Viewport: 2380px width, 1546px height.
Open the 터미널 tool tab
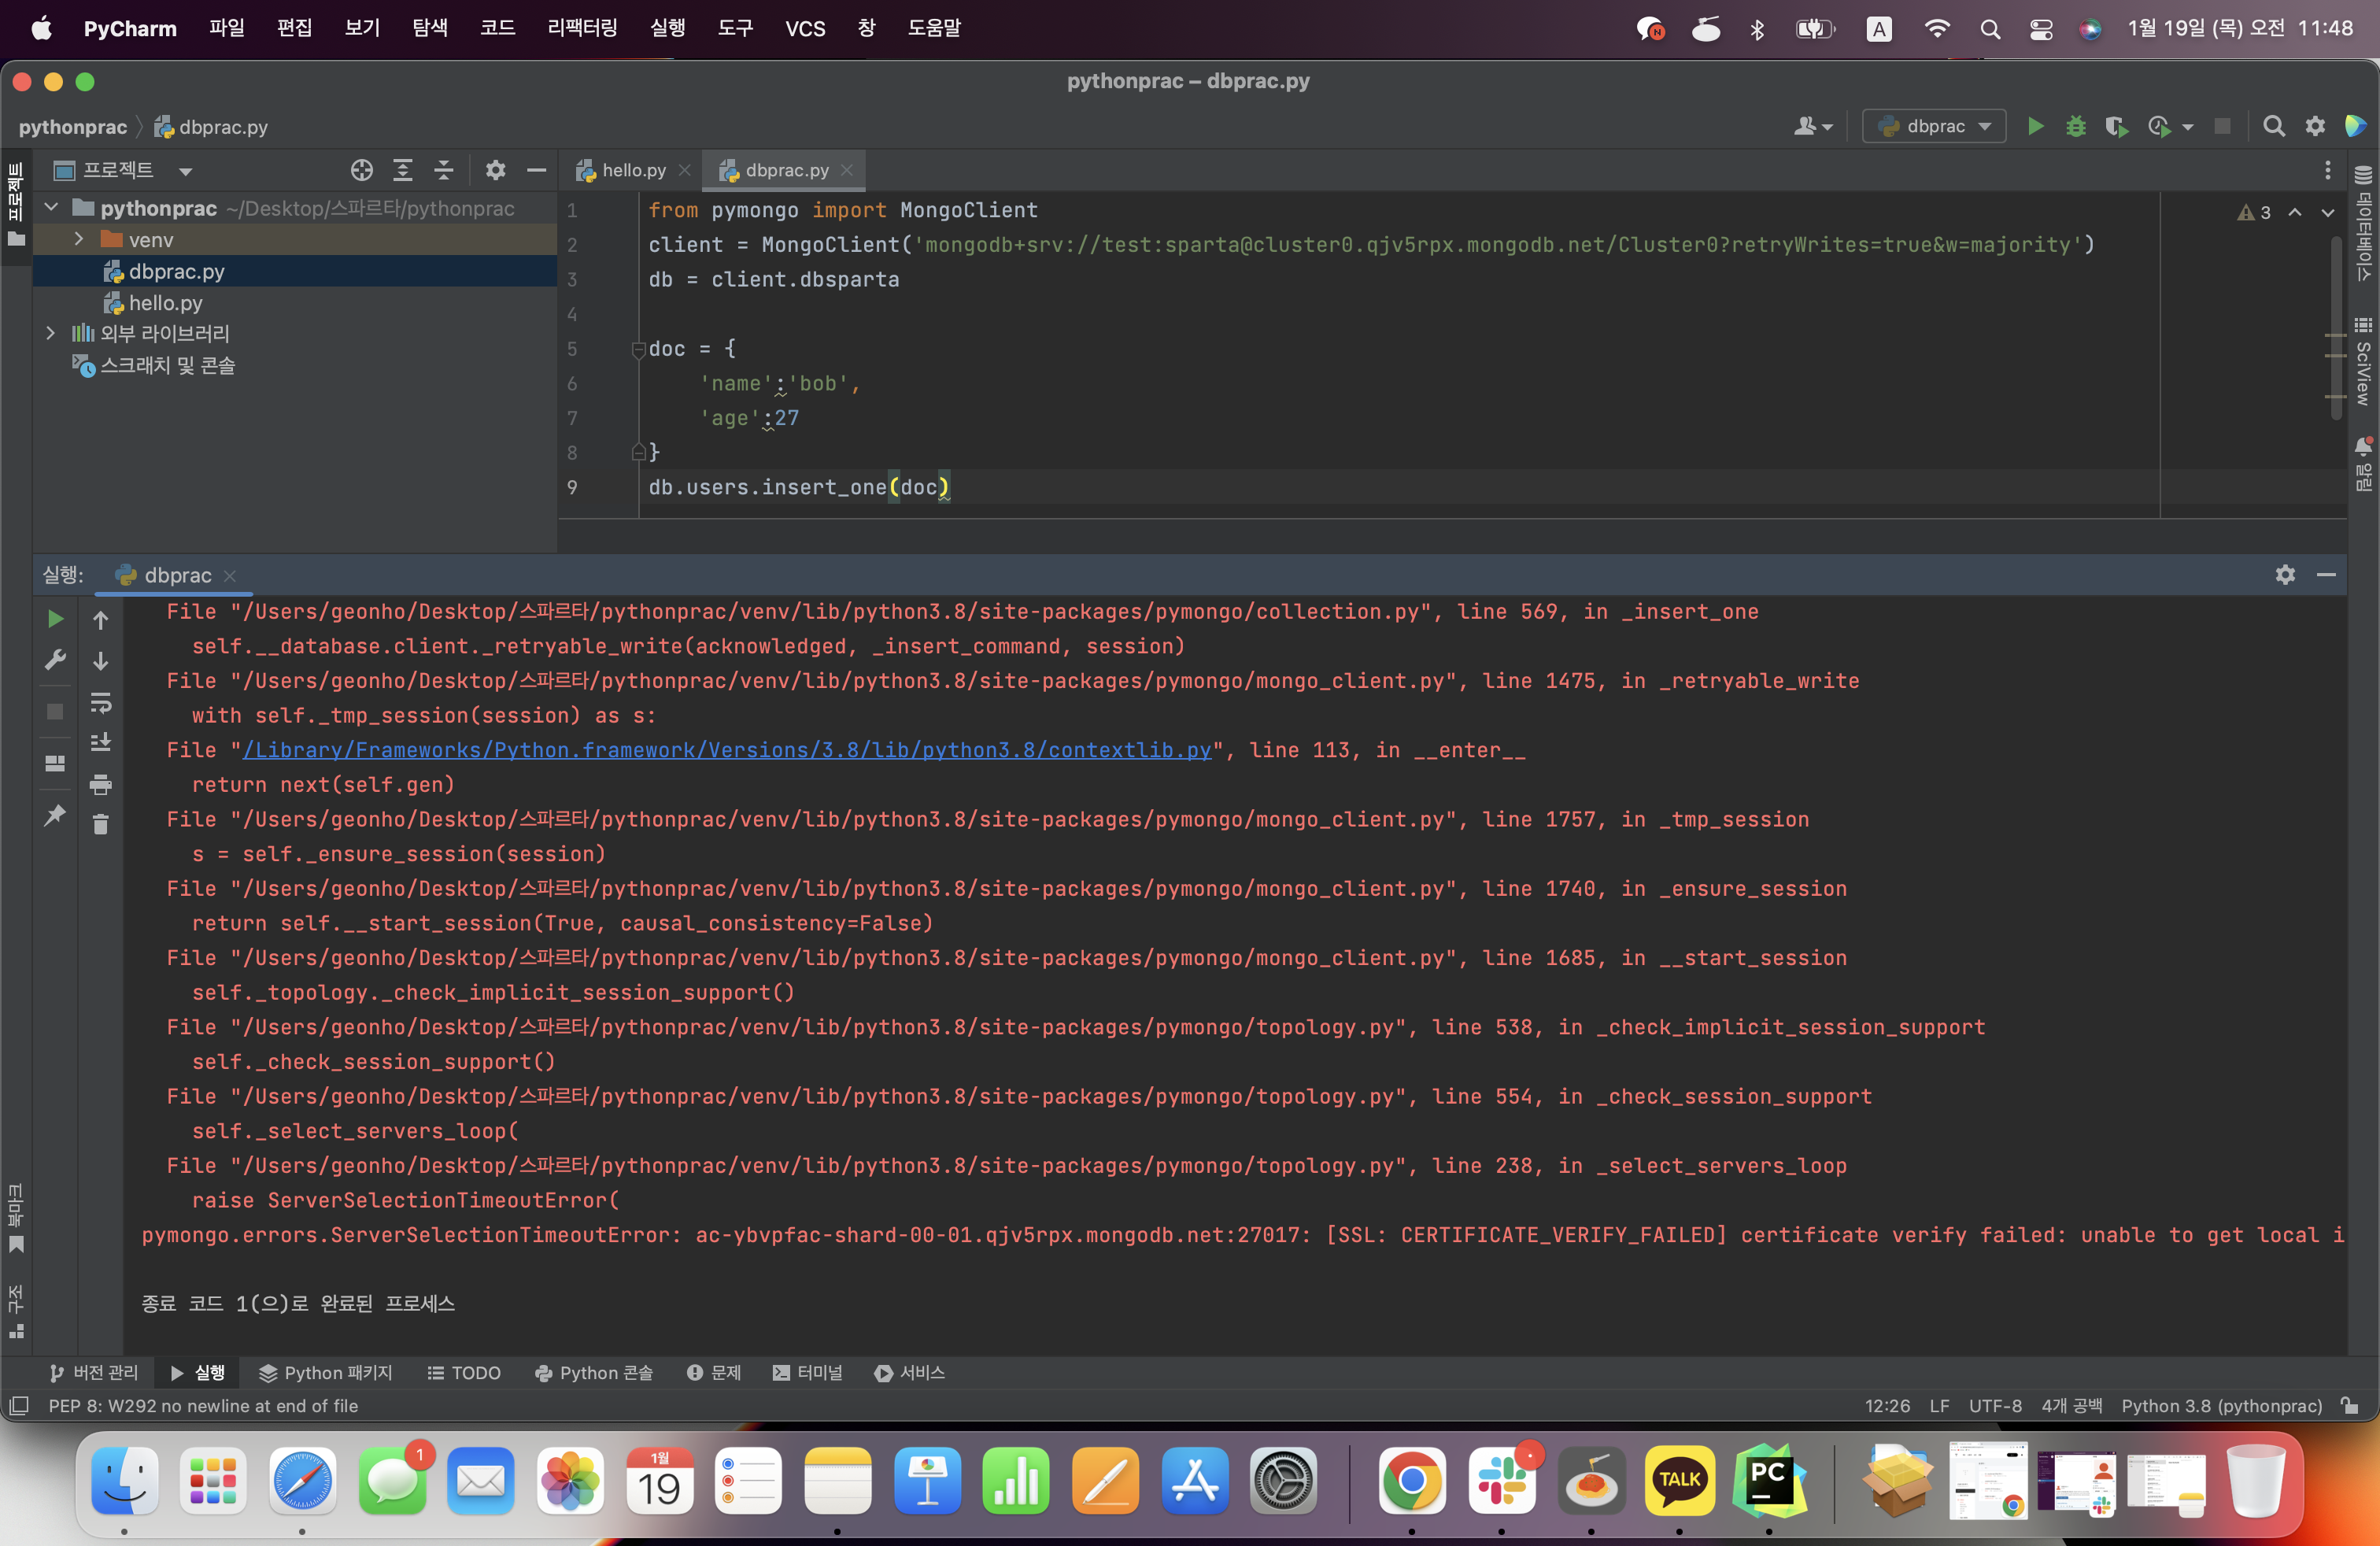click(807, 1372)
